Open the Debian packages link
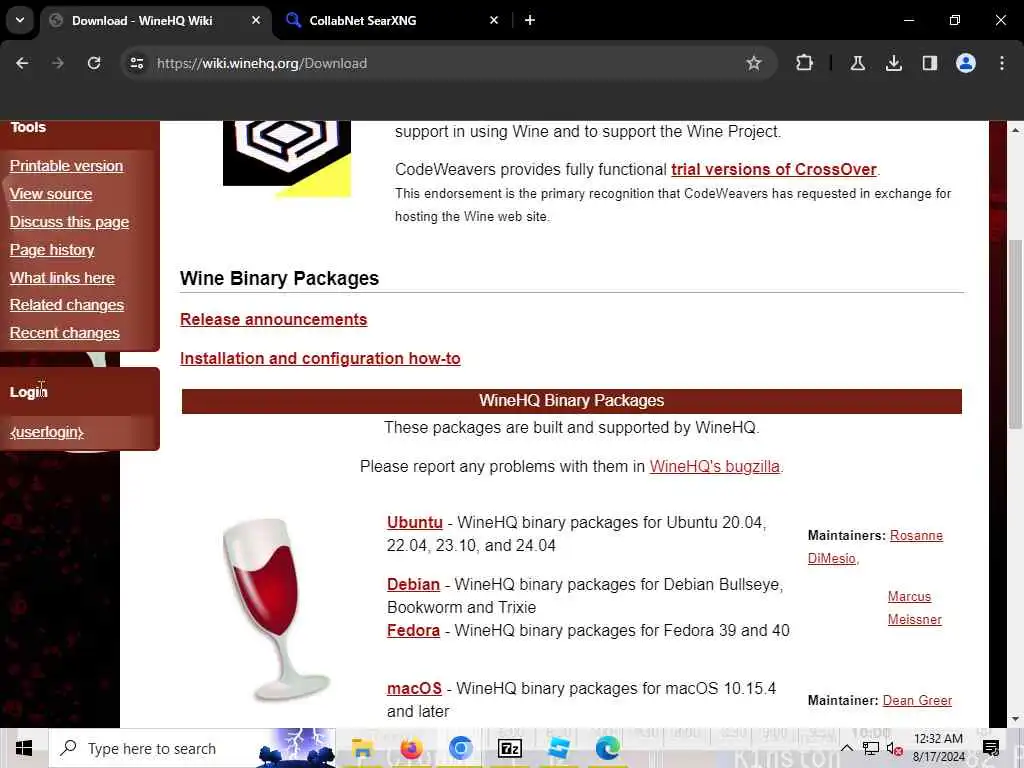Viewport: 1024px width, 768px height. point(413,584)
